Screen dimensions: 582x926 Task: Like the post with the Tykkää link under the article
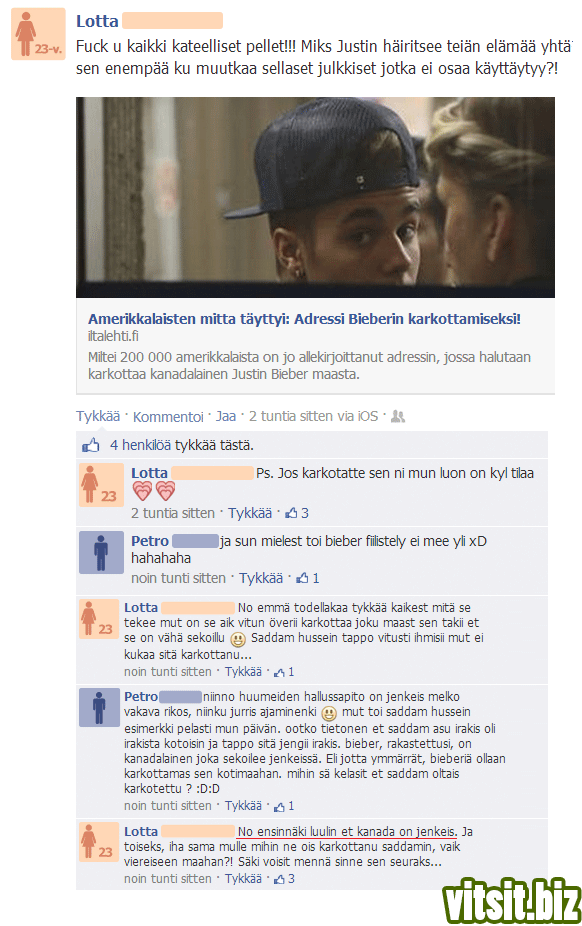[x=98, y=416]
